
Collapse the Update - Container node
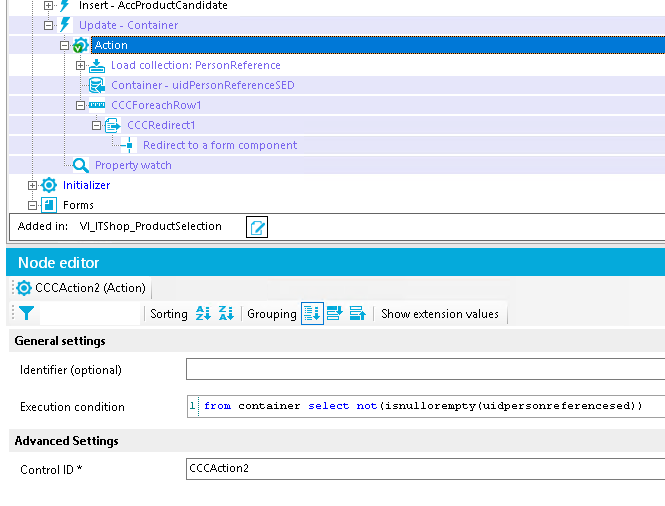pos(48,25)
